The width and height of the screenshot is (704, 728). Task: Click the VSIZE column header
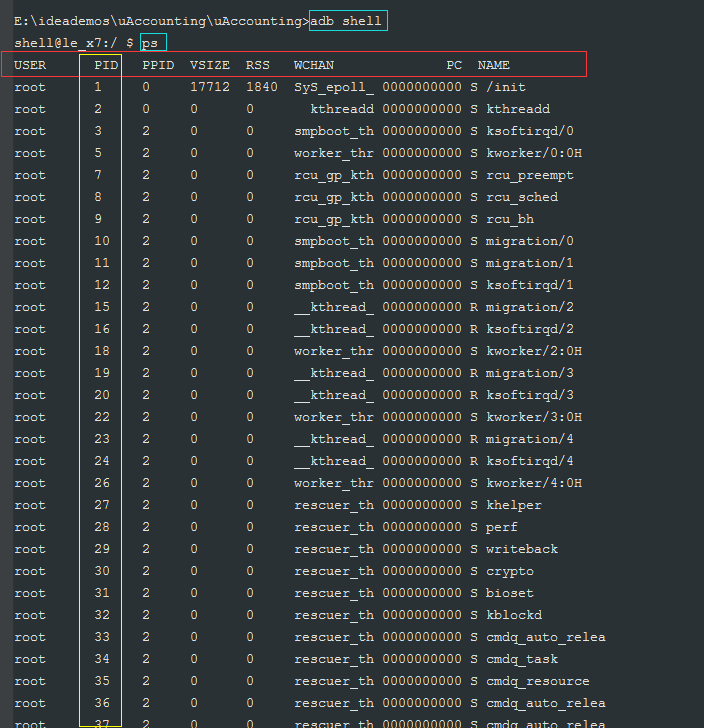210,65
